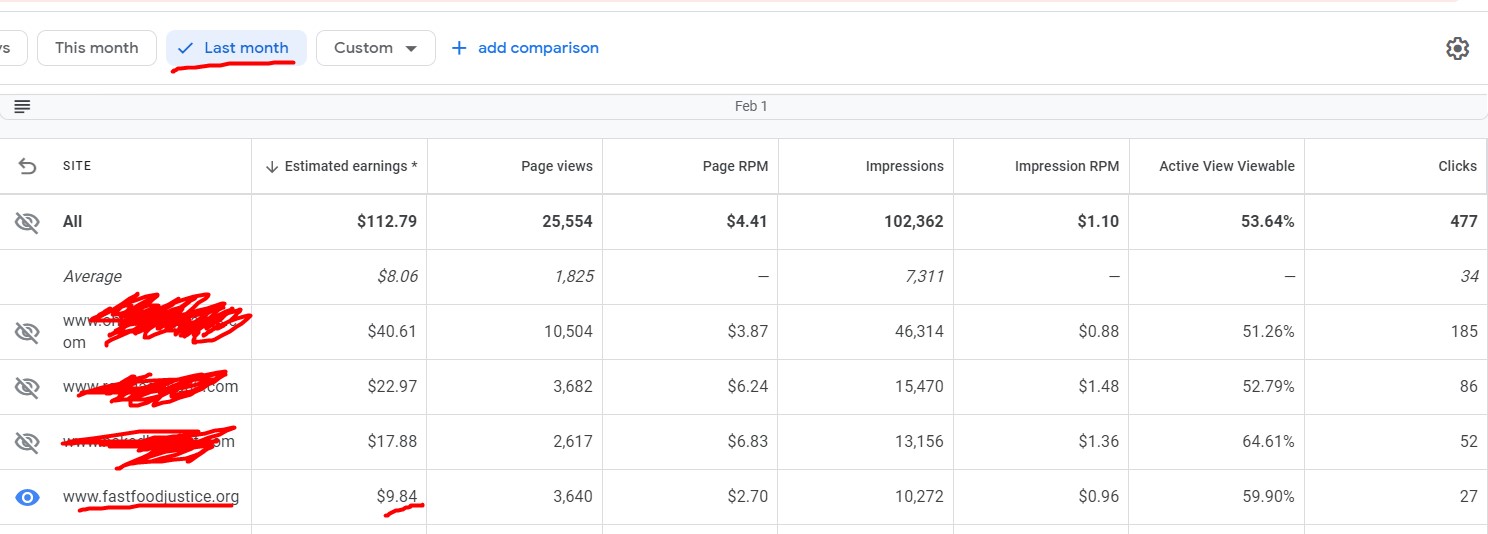1488x534 pixels.
Task: Click the add comparison link
Action: click(538, 48)
